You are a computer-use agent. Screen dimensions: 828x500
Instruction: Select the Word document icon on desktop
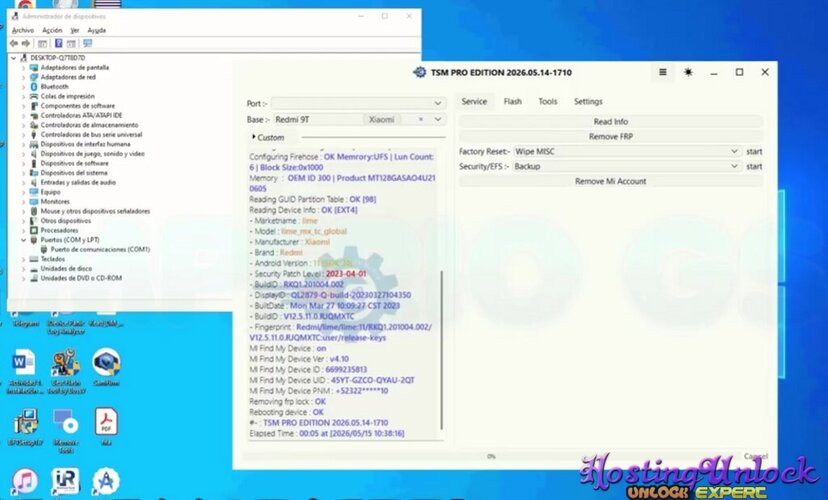pyautogui.click(x=23, y=363)
